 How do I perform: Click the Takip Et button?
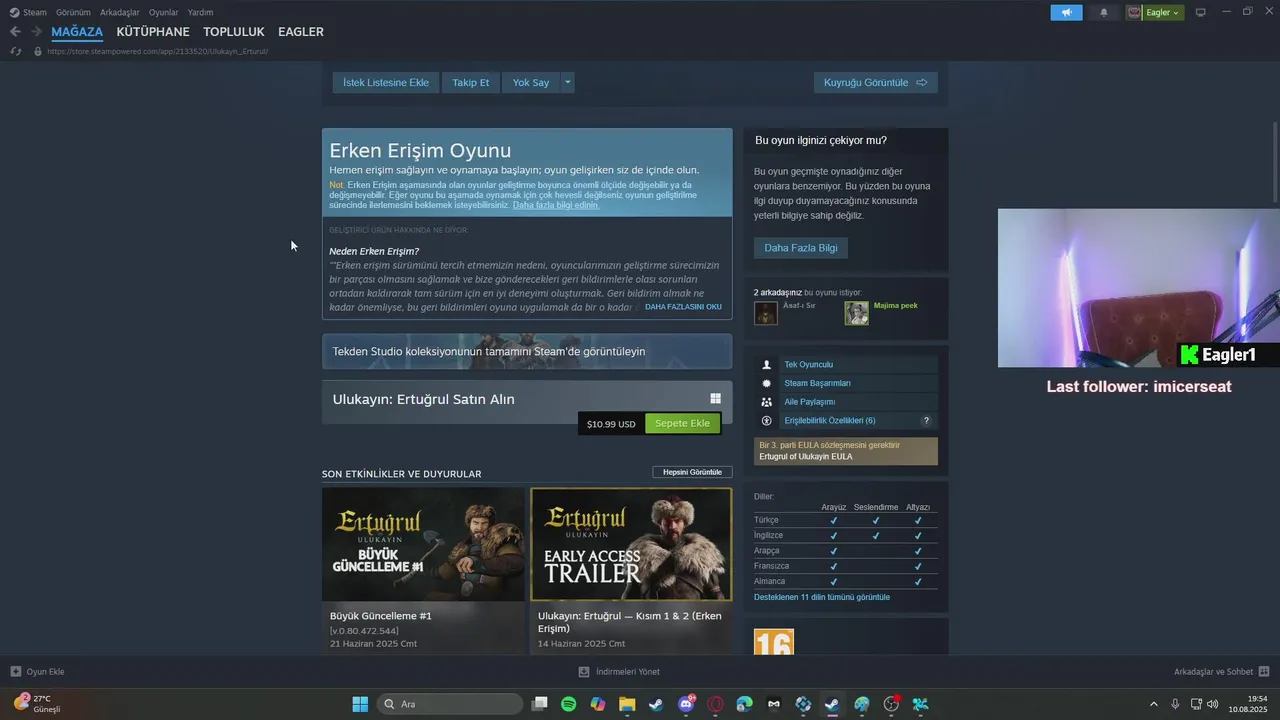(x=470, y=82)
